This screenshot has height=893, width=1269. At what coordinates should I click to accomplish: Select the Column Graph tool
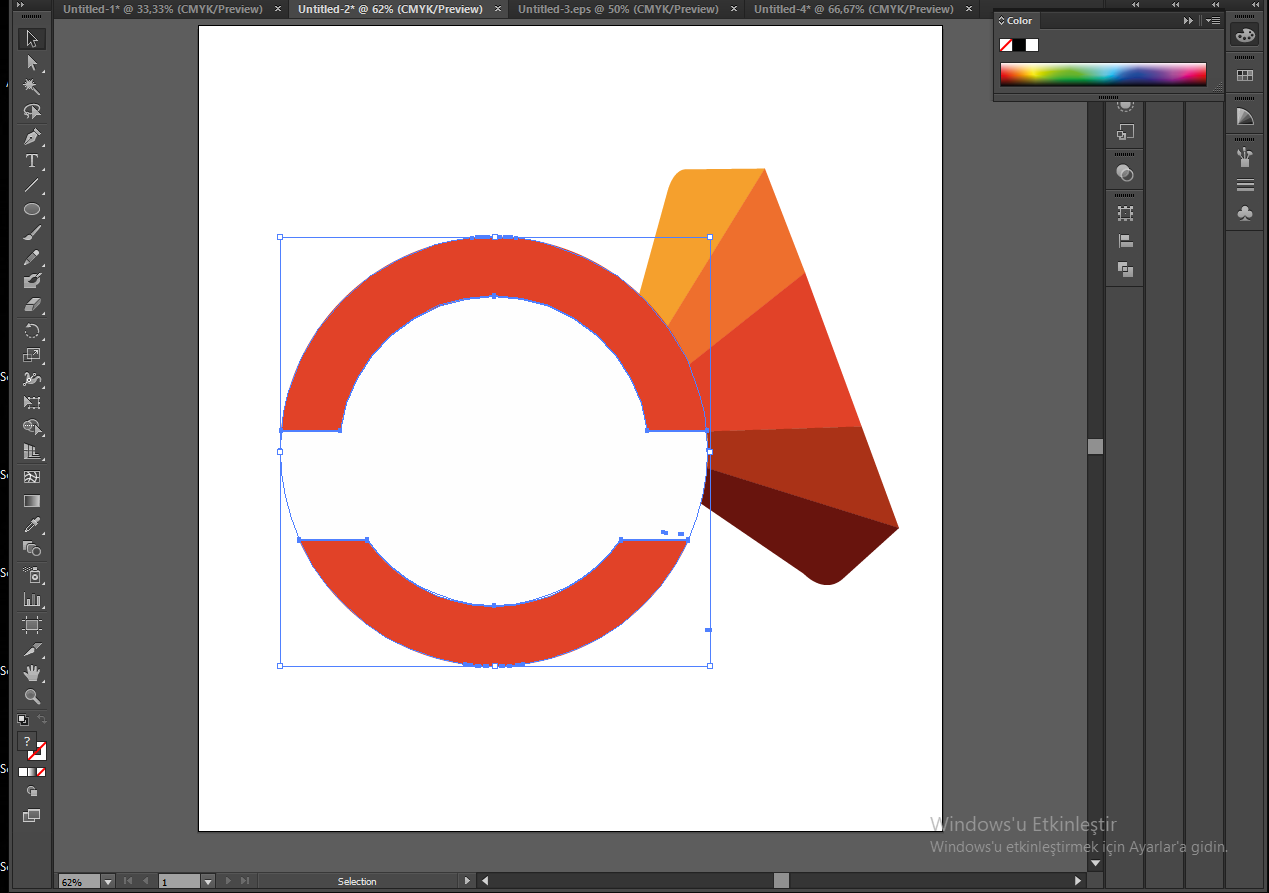[x=32, y=599]
